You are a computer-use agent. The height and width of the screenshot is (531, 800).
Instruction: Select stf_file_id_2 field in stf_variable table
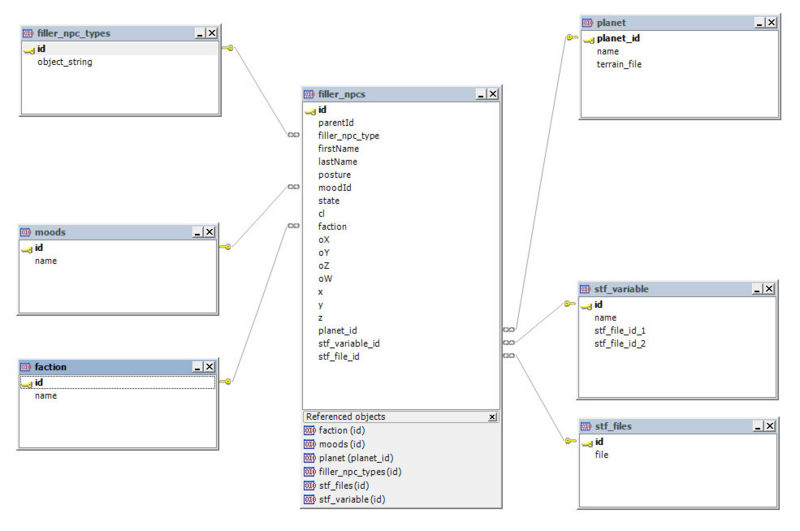(x=620, y=343)
